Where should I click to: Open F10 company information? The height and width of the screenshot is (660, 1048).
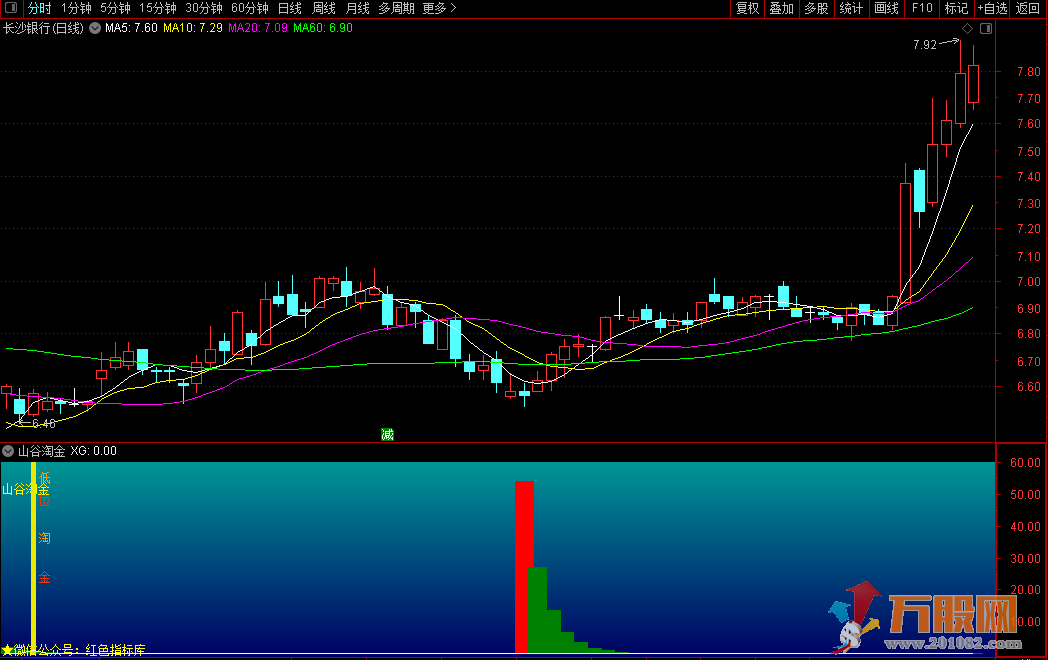click(922, 8)
